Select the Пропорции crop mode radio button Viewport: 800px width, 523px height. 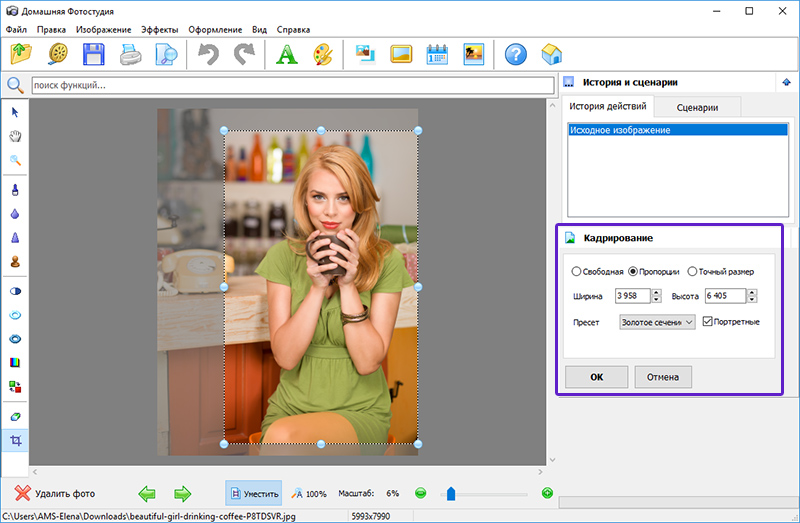tap(633, 271)
